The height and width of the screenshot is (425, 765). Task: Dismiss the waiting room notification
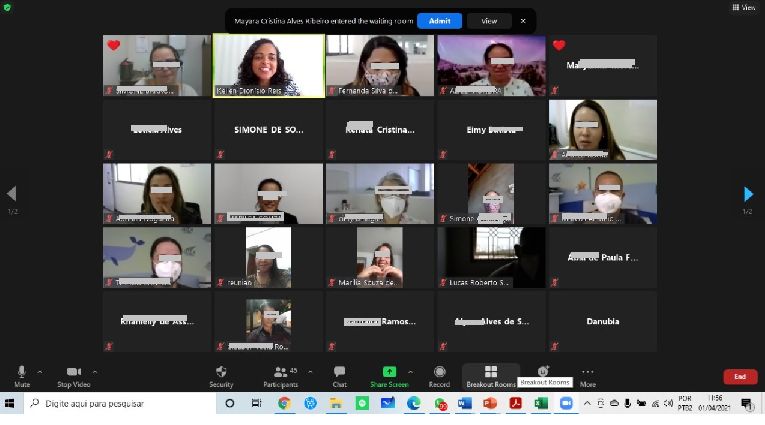point(522,20)
